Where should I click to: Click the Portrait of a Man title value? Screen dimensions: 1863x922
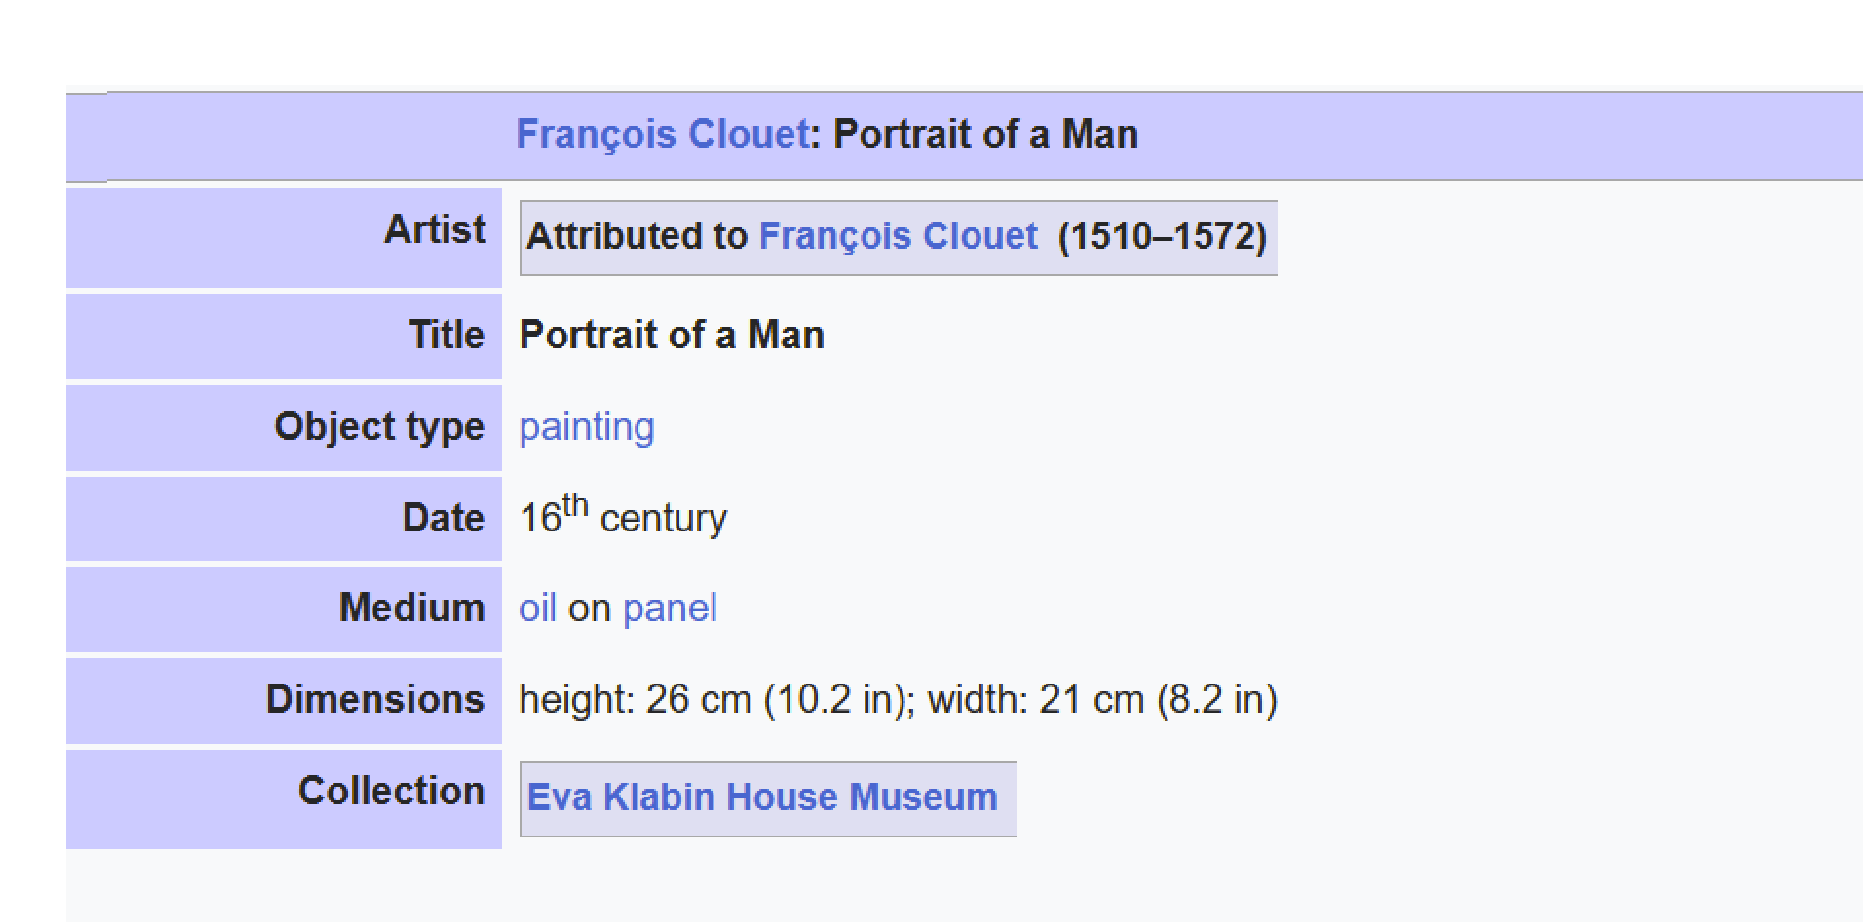click(672, 334)
